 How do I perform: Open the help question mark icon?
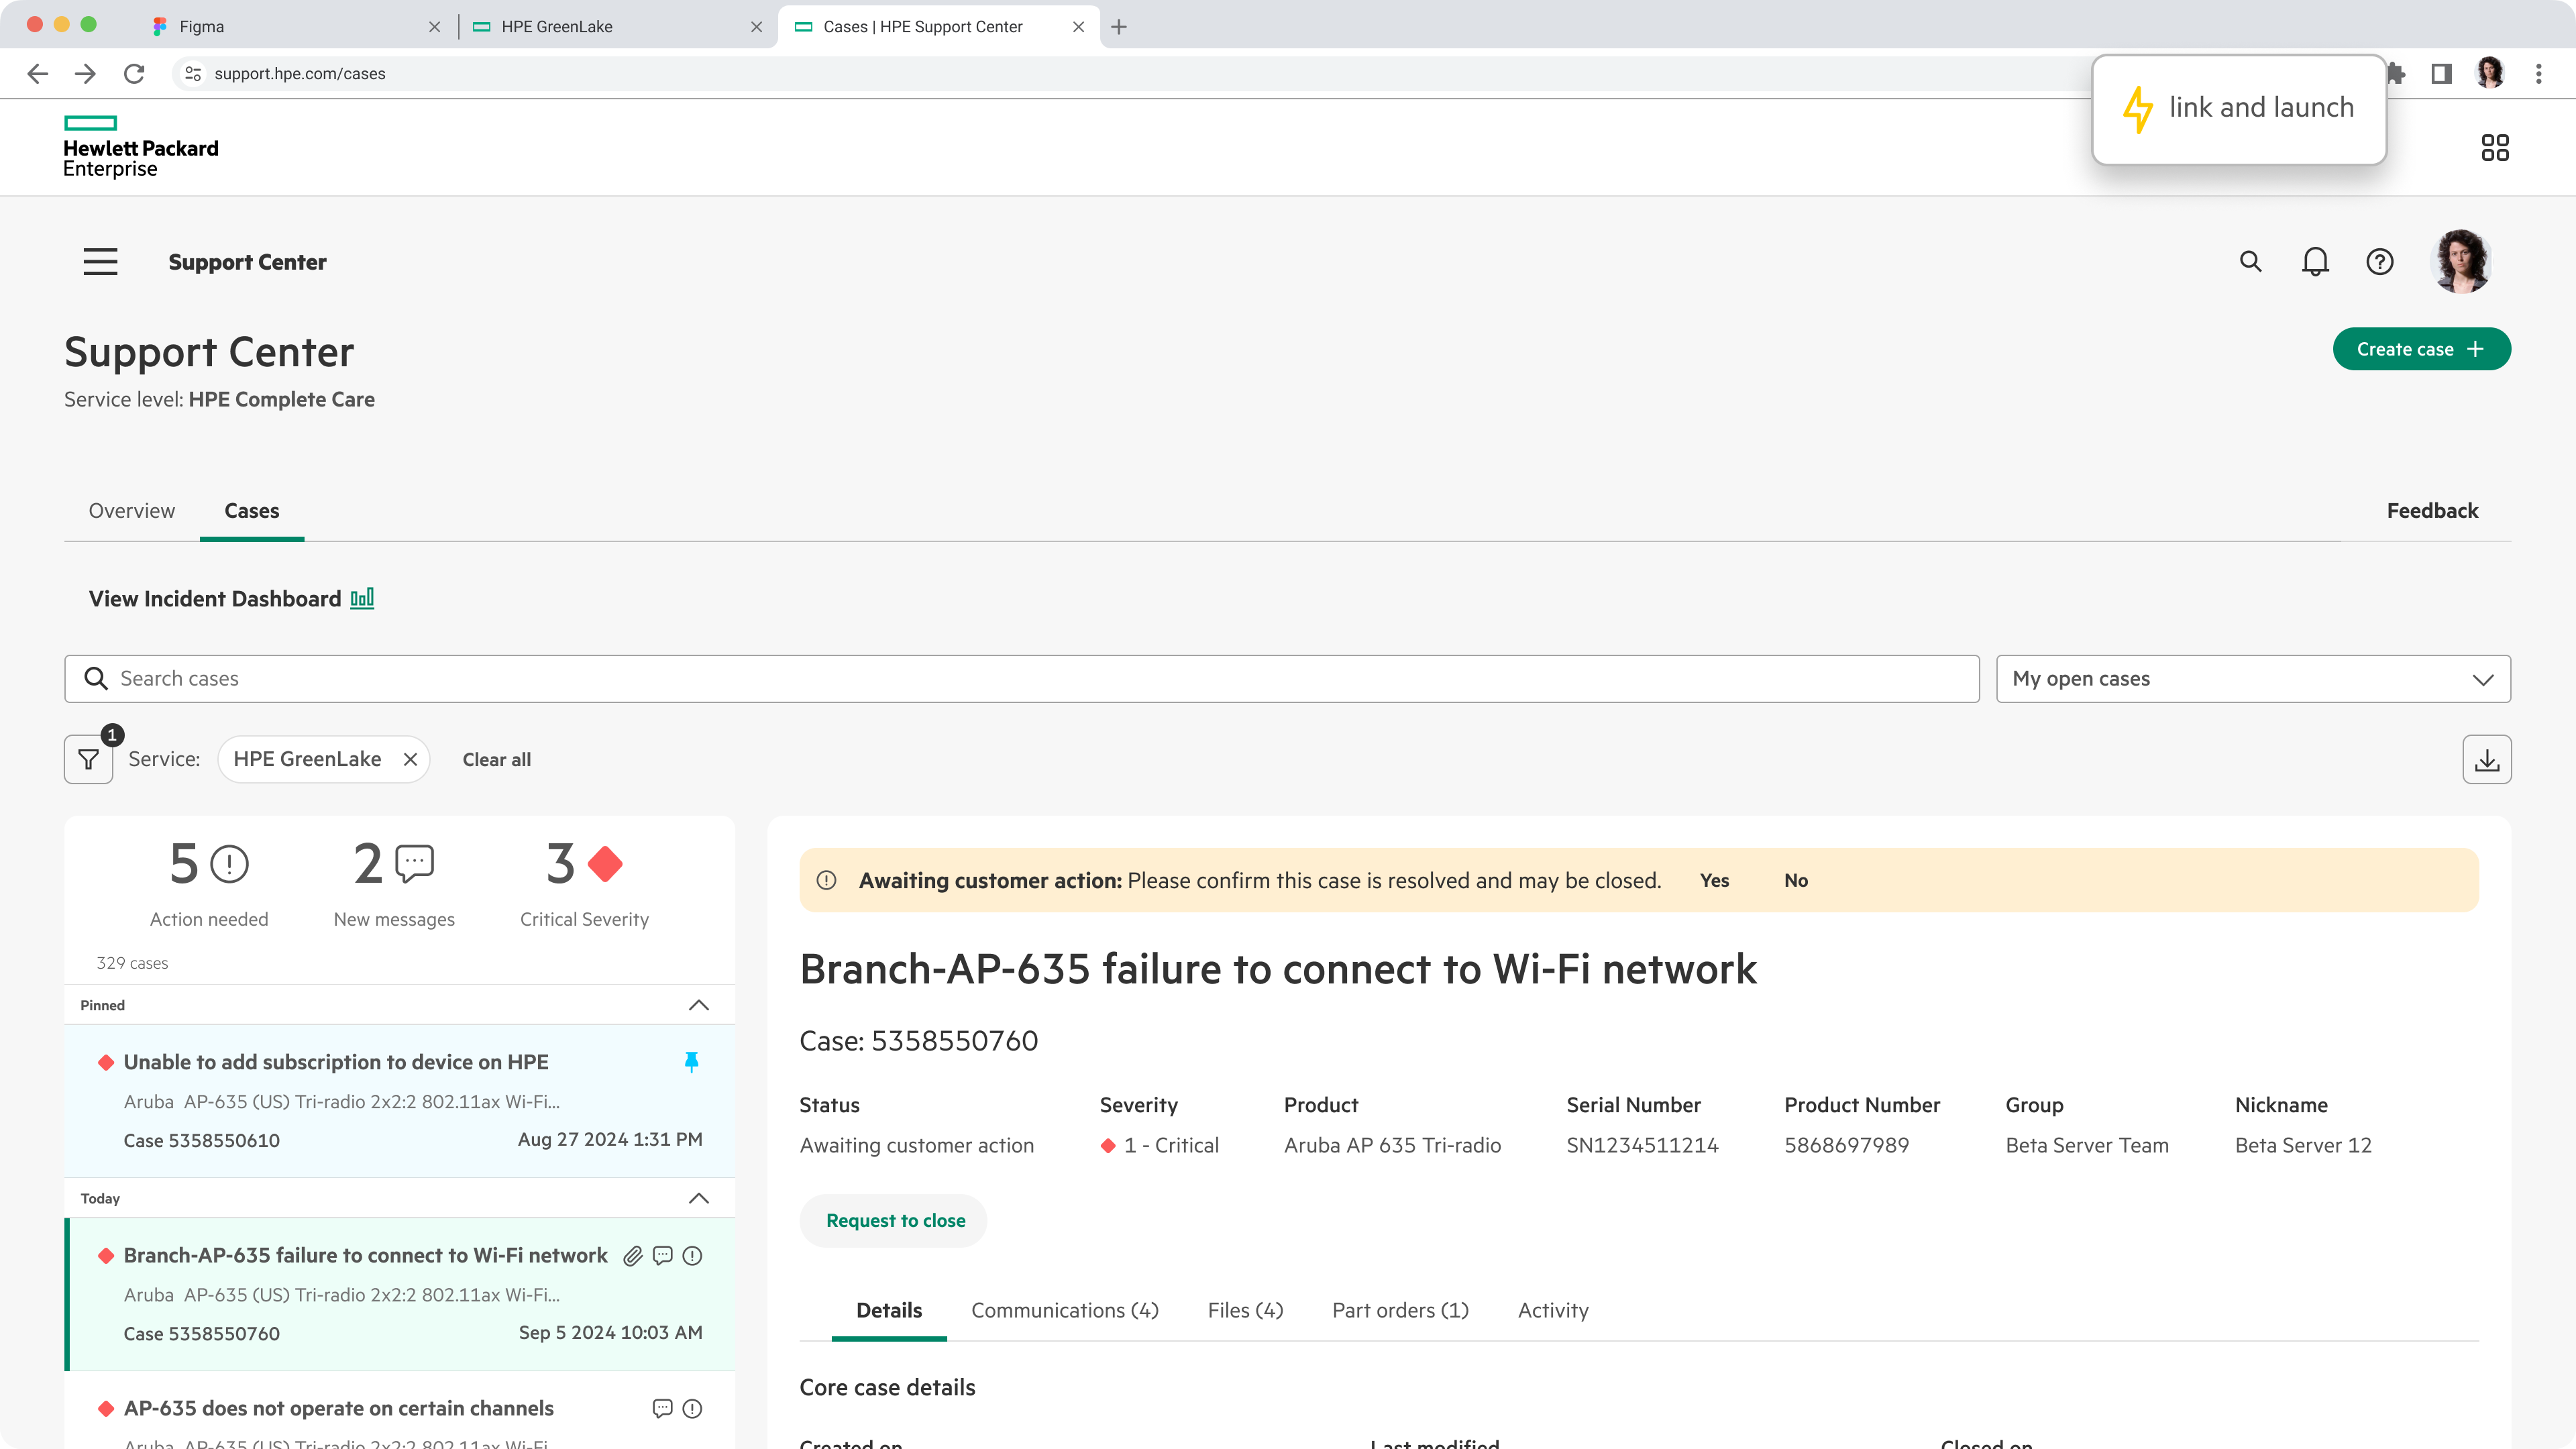click(2380, 262)
